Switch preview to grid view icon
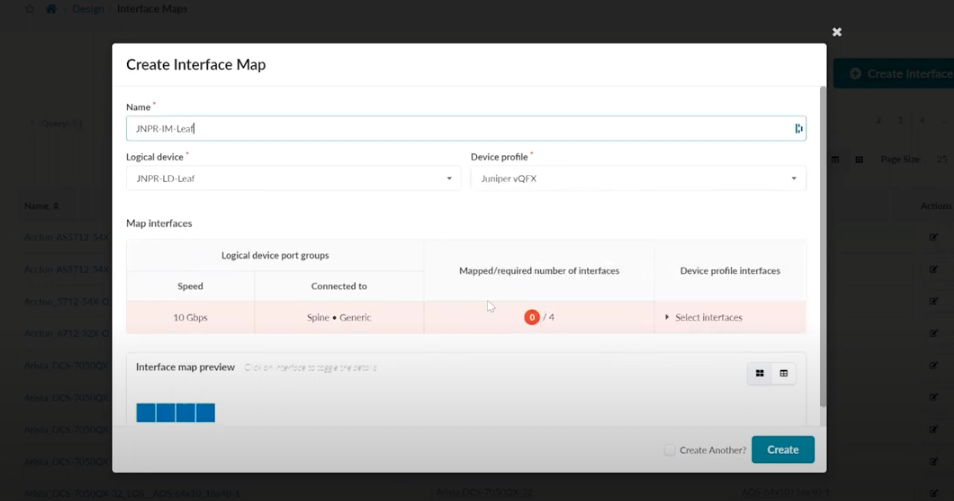954x501 pixels. coord(760,374)
